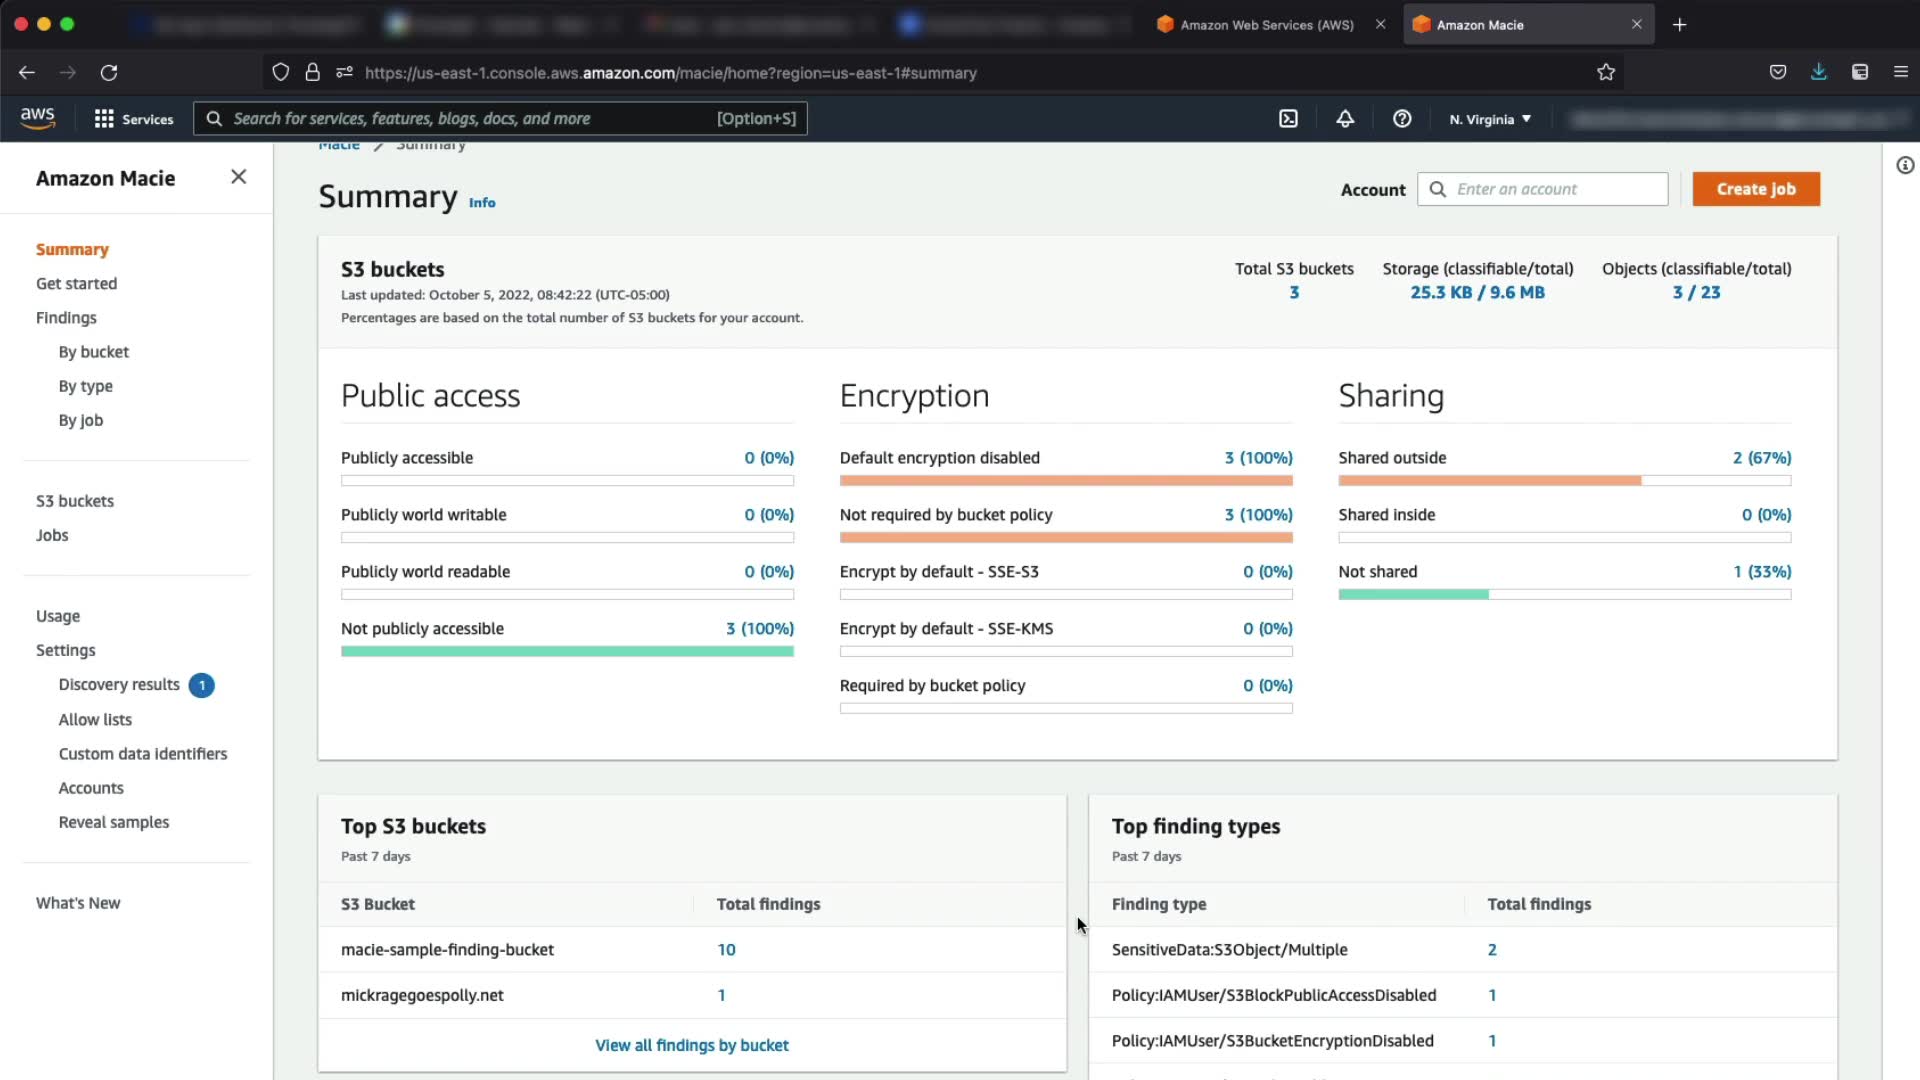Image resolution: width=1920 pixels, height=1080 pixels.
Task: Click the Create job button
Action: 1756,189
